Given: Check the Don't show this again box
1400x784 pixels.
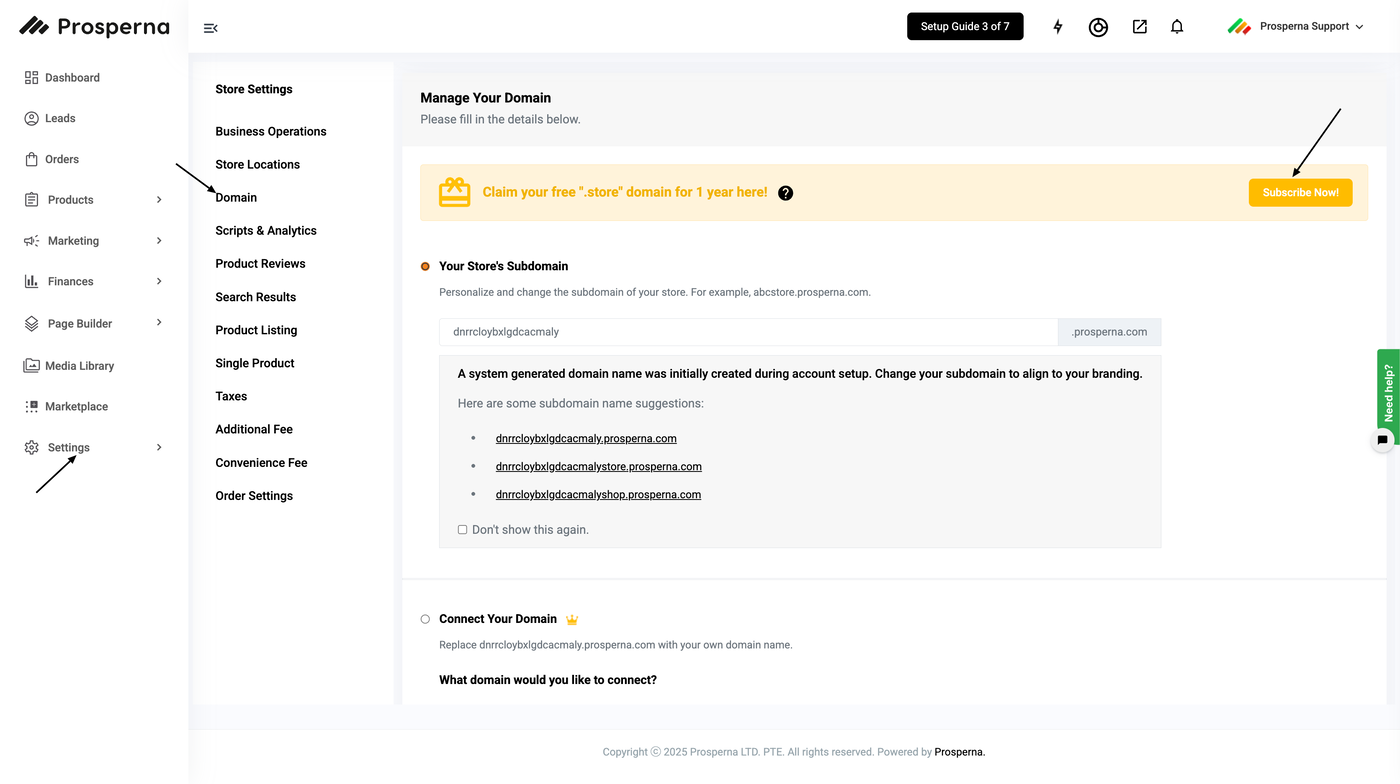Looking at the screenshot, I should 462,530.
